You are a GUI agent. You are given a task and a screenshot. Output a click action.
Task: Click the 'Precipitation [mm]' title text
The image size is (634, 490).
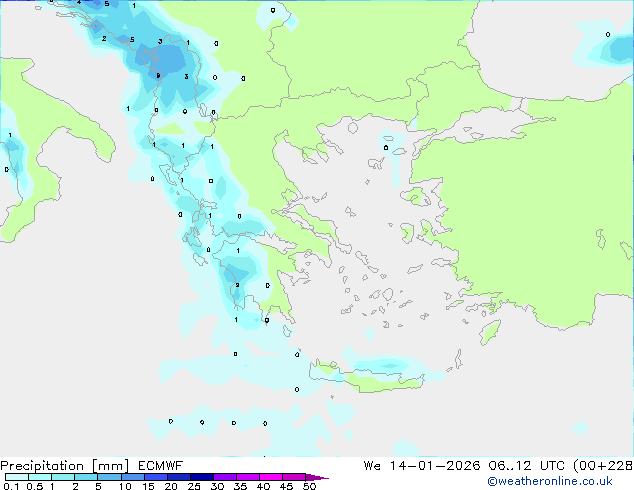(65, 466)
